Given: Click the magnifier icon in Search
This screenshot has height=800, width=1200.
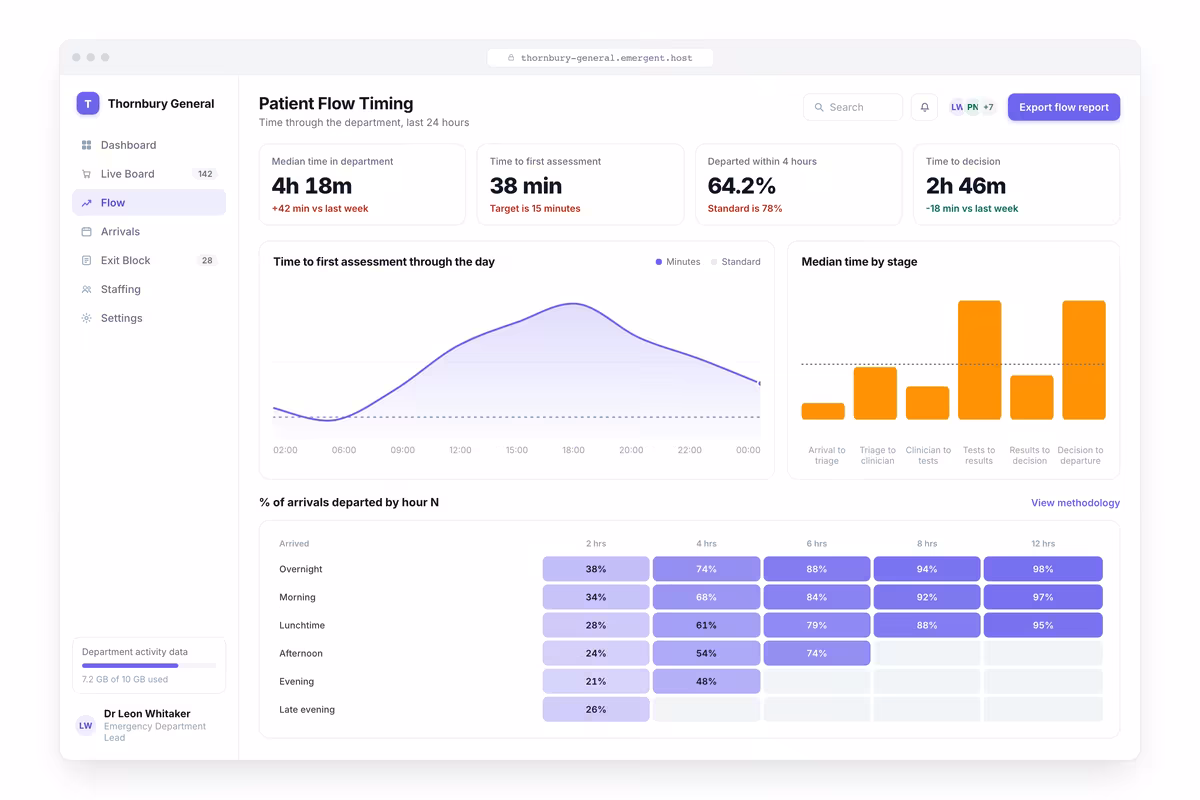Looking at the screenshot, I should (x=819, y=107).
